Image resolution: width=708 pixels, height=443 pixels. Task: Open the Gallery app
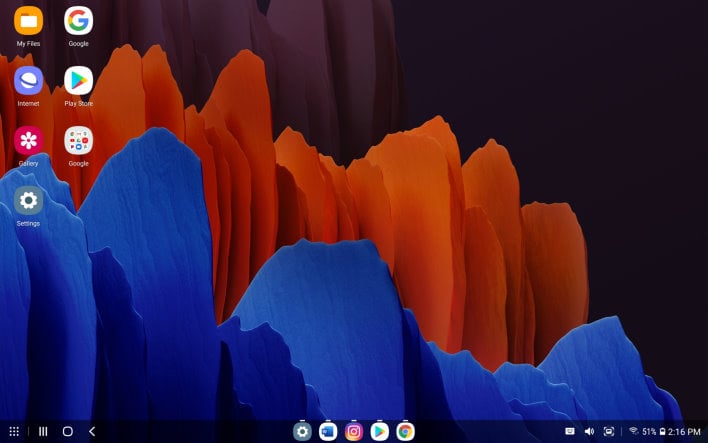28,141
